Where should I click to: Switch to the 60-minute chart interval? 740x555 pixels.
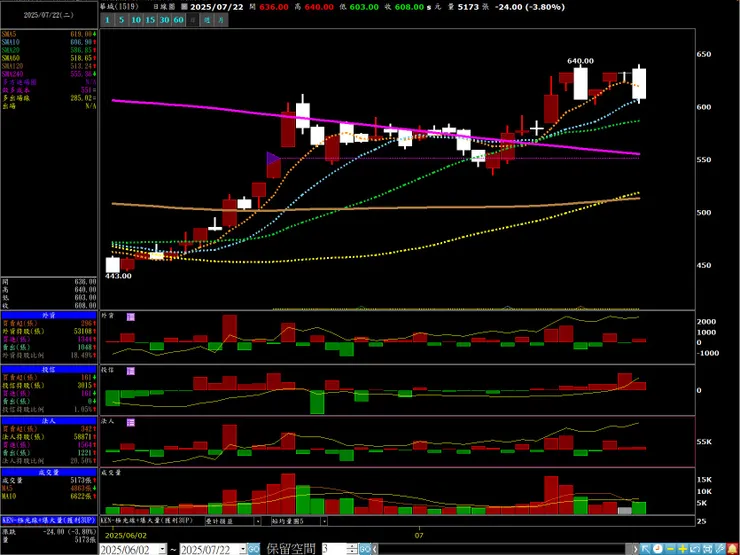[178, 20]
